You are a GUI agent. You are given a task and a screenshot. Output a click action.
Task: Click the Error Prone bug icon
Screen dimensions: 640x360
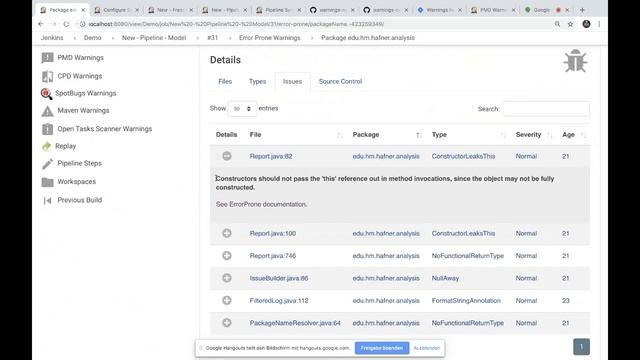point(576,61)
